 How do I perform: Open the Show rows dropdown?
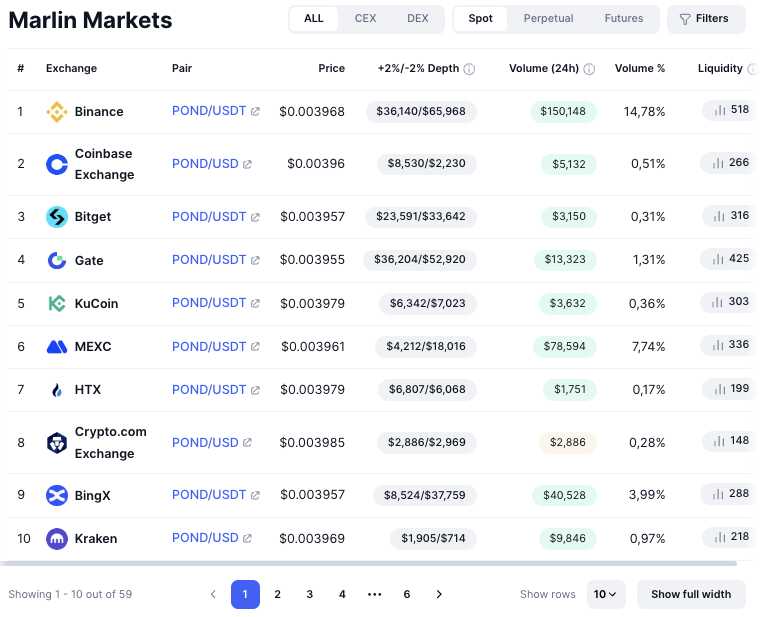pyautogui.click(x=606, y=594)
